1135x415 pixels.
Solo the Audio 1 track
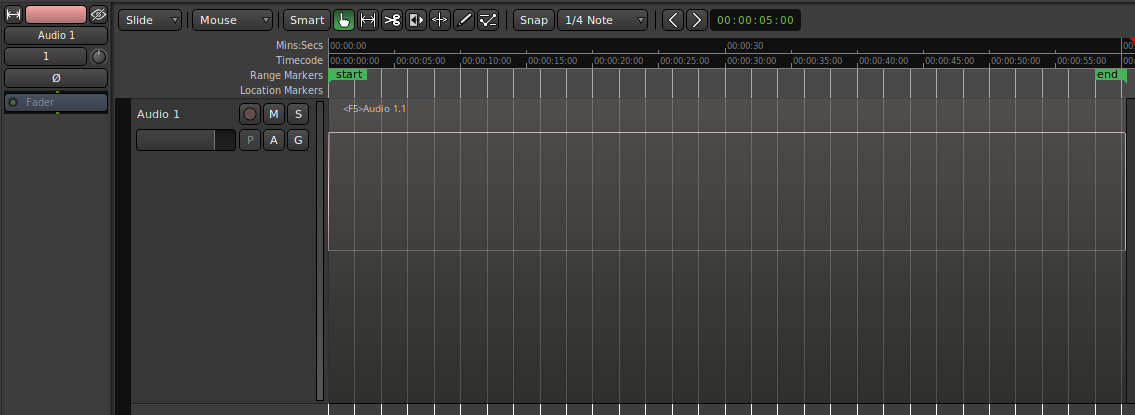tap(298, 115)
